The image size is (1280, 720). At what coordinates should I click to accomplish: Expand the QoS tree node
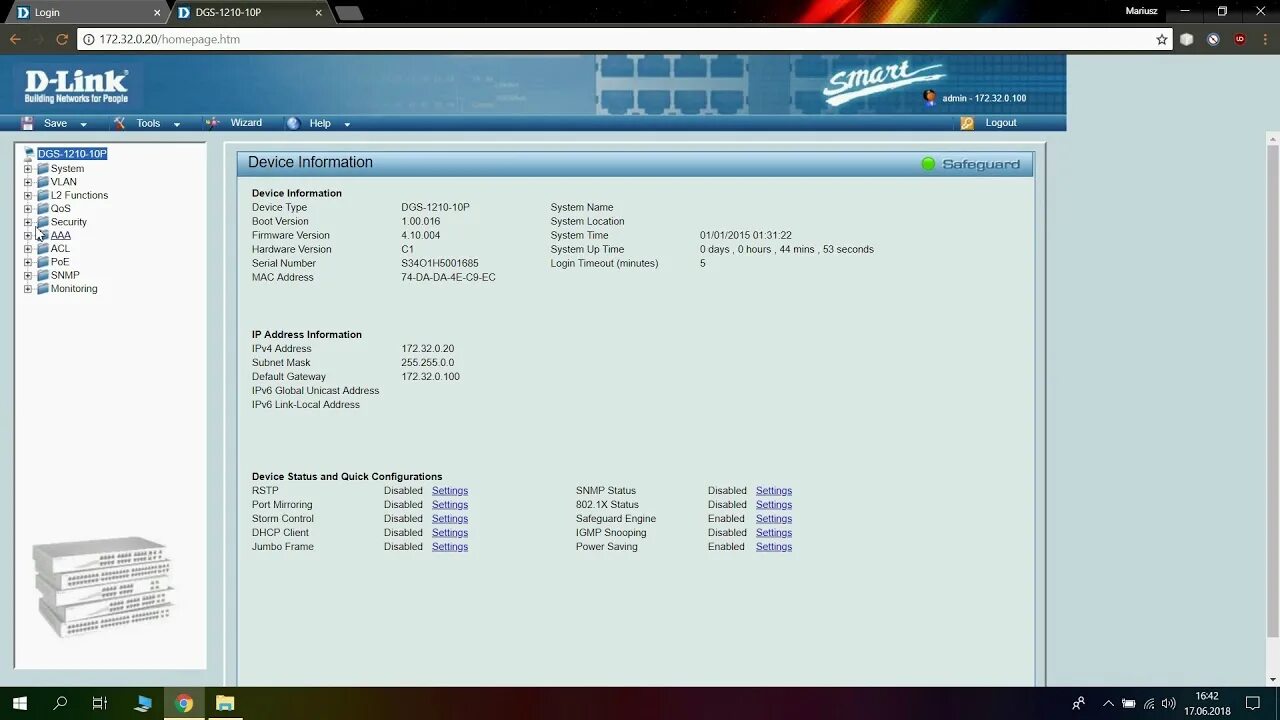(x=28, y=209)
